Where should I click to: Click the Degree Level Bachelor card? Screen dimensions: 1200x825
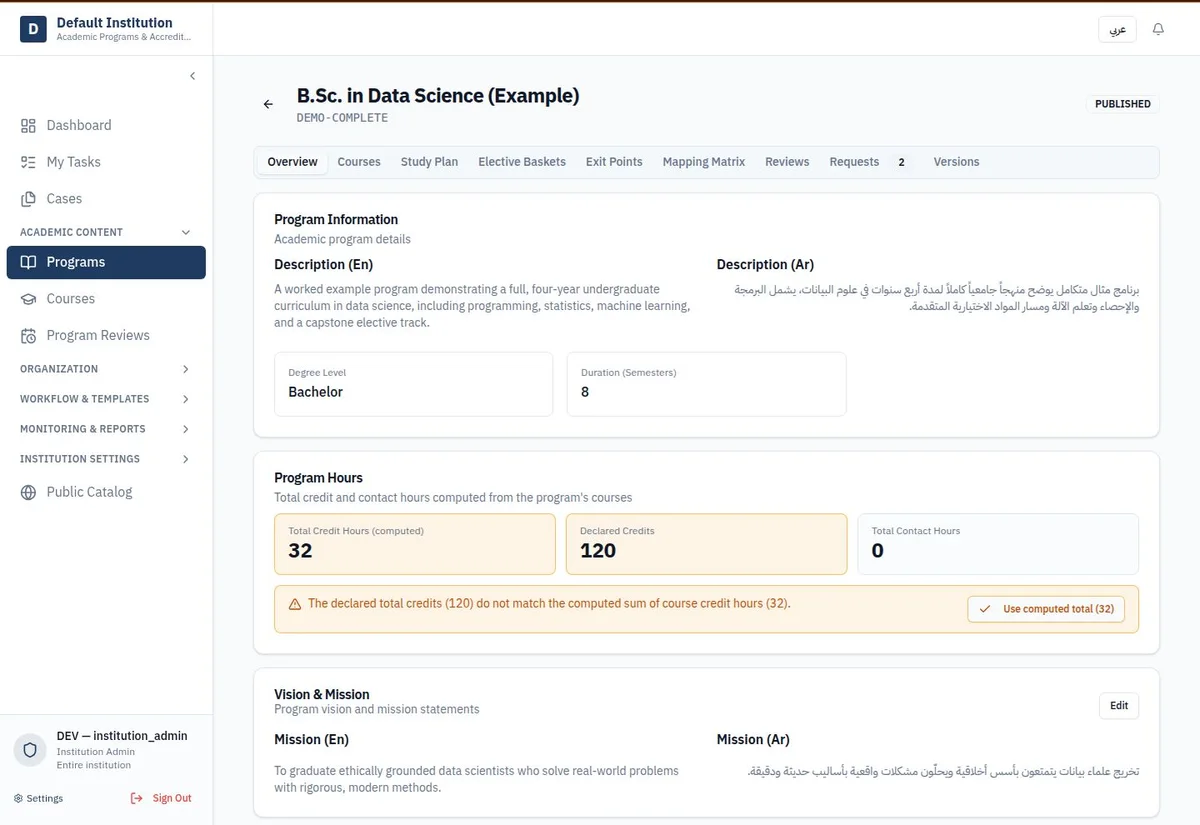(413, 384)
